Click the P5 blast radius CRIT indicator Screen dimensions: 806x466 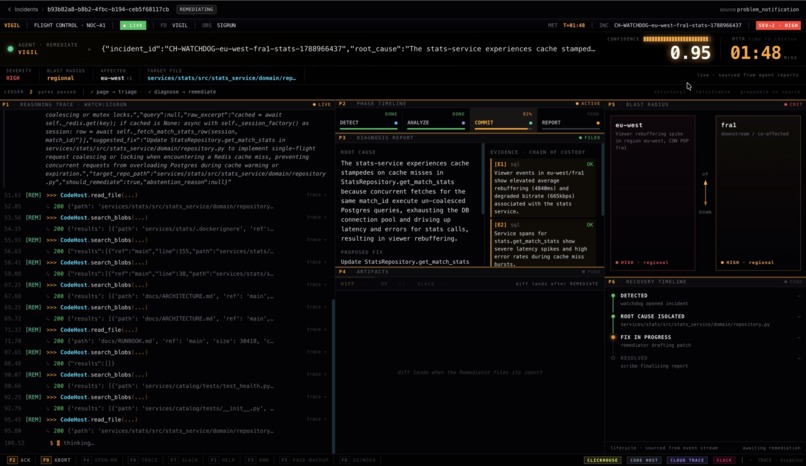[793, 104]
